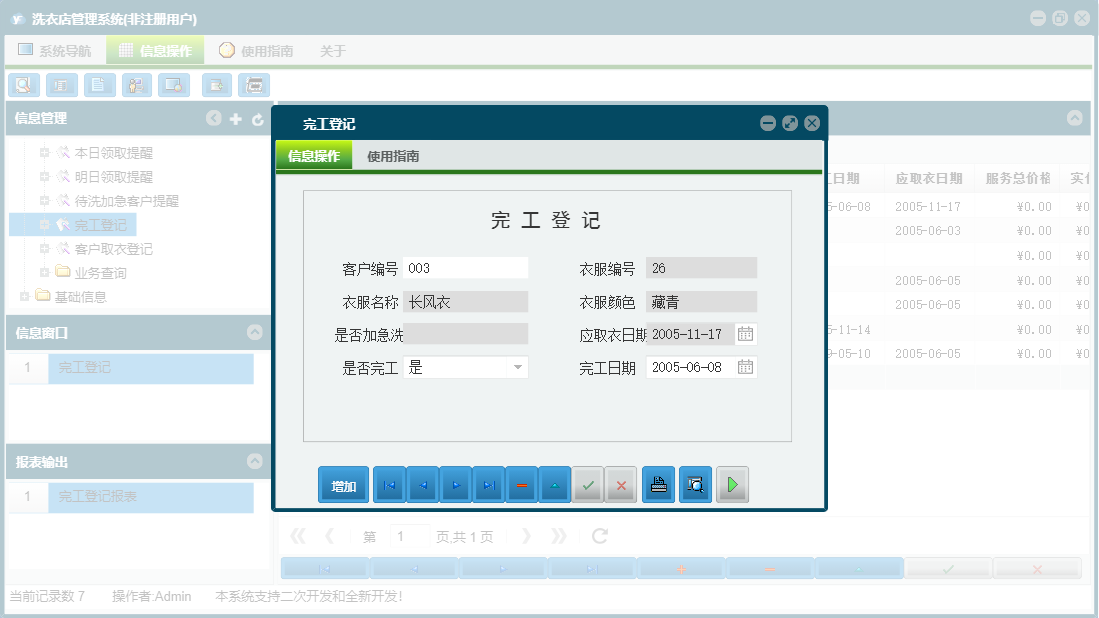The width and height of the screenshot is (1099, 618).
Task: Click the refresh icon next to the page navigation
Action: click(x=598, y=535)
